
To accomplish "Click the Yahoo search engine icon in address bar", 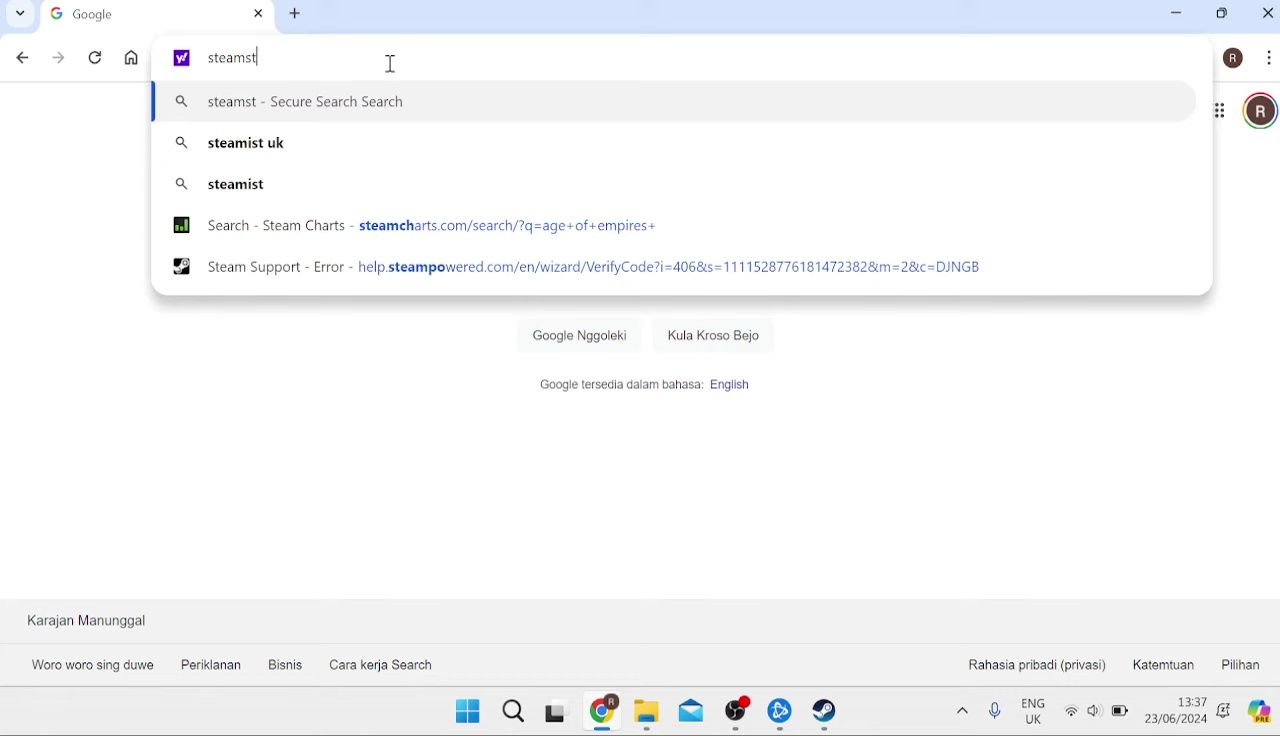I will (x=181, y=58).
